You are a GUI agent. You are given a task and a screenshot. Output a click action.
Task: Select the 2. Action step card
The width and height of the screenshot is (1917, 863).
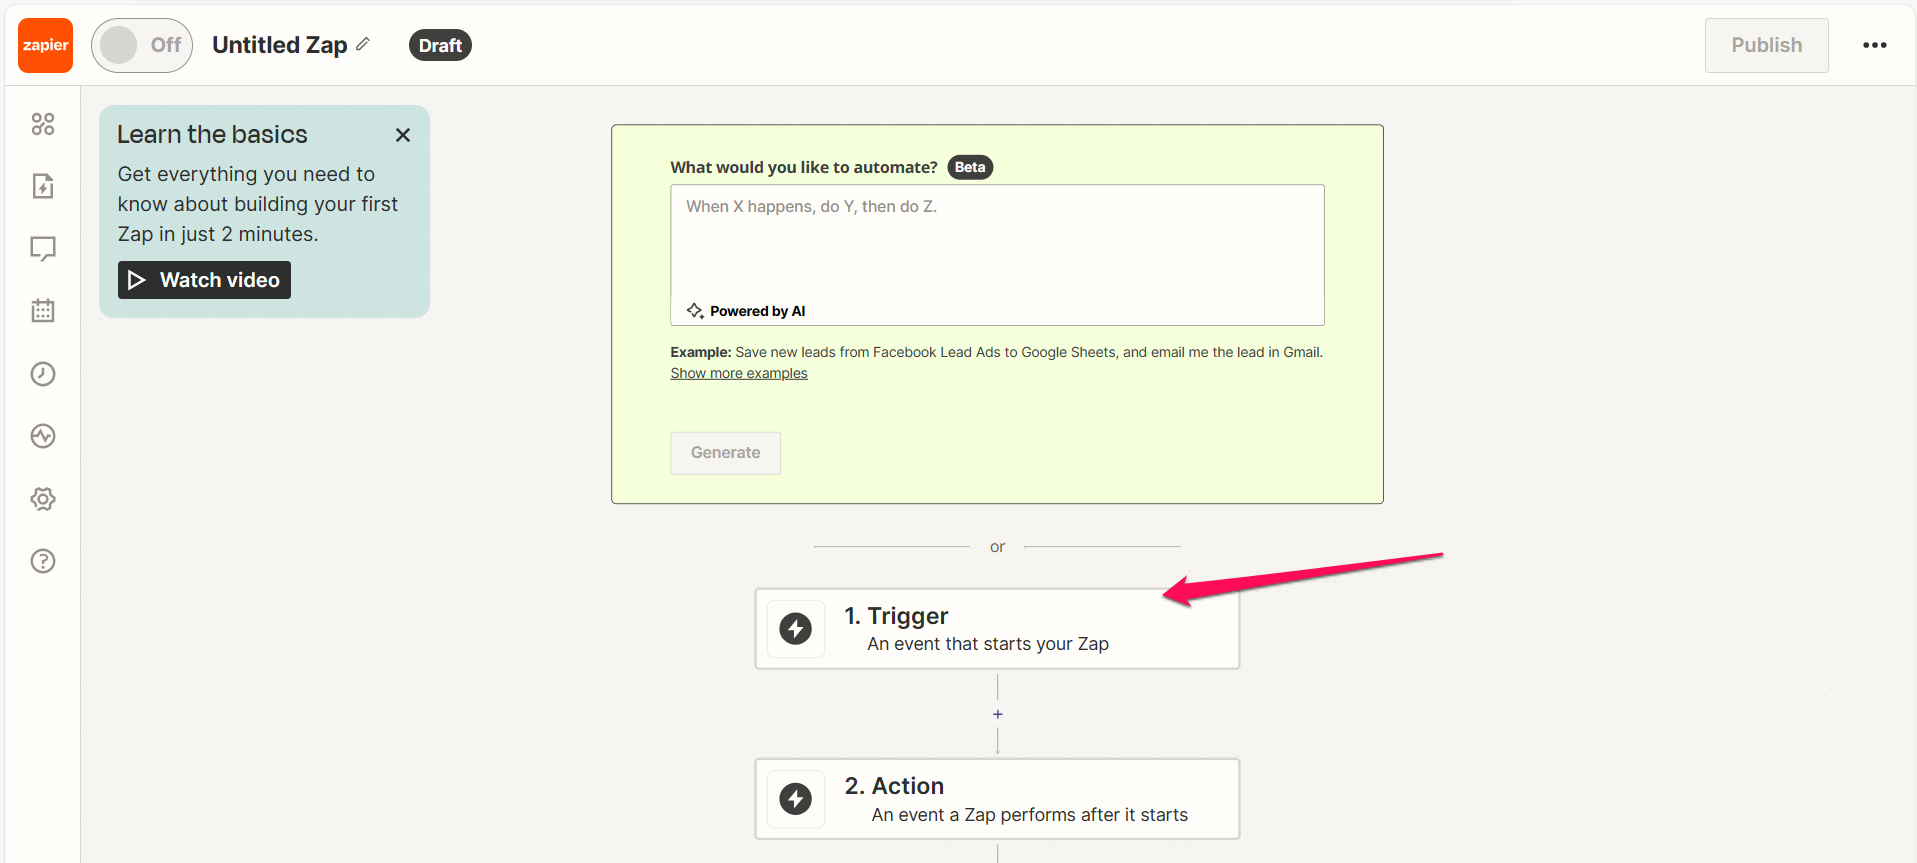pos(997,799)
